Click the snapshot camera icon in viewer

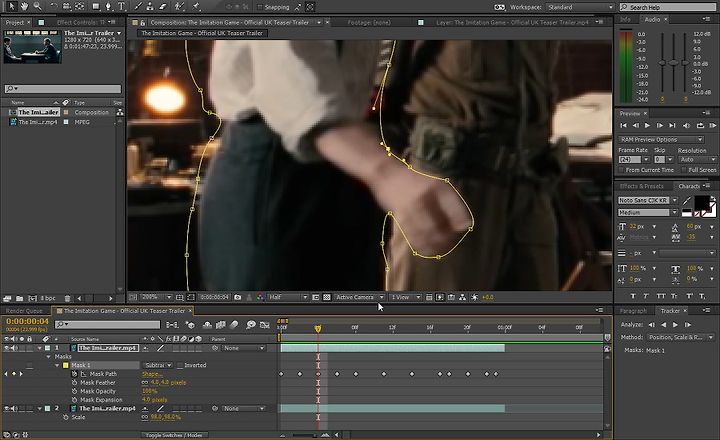pos(237,297)
